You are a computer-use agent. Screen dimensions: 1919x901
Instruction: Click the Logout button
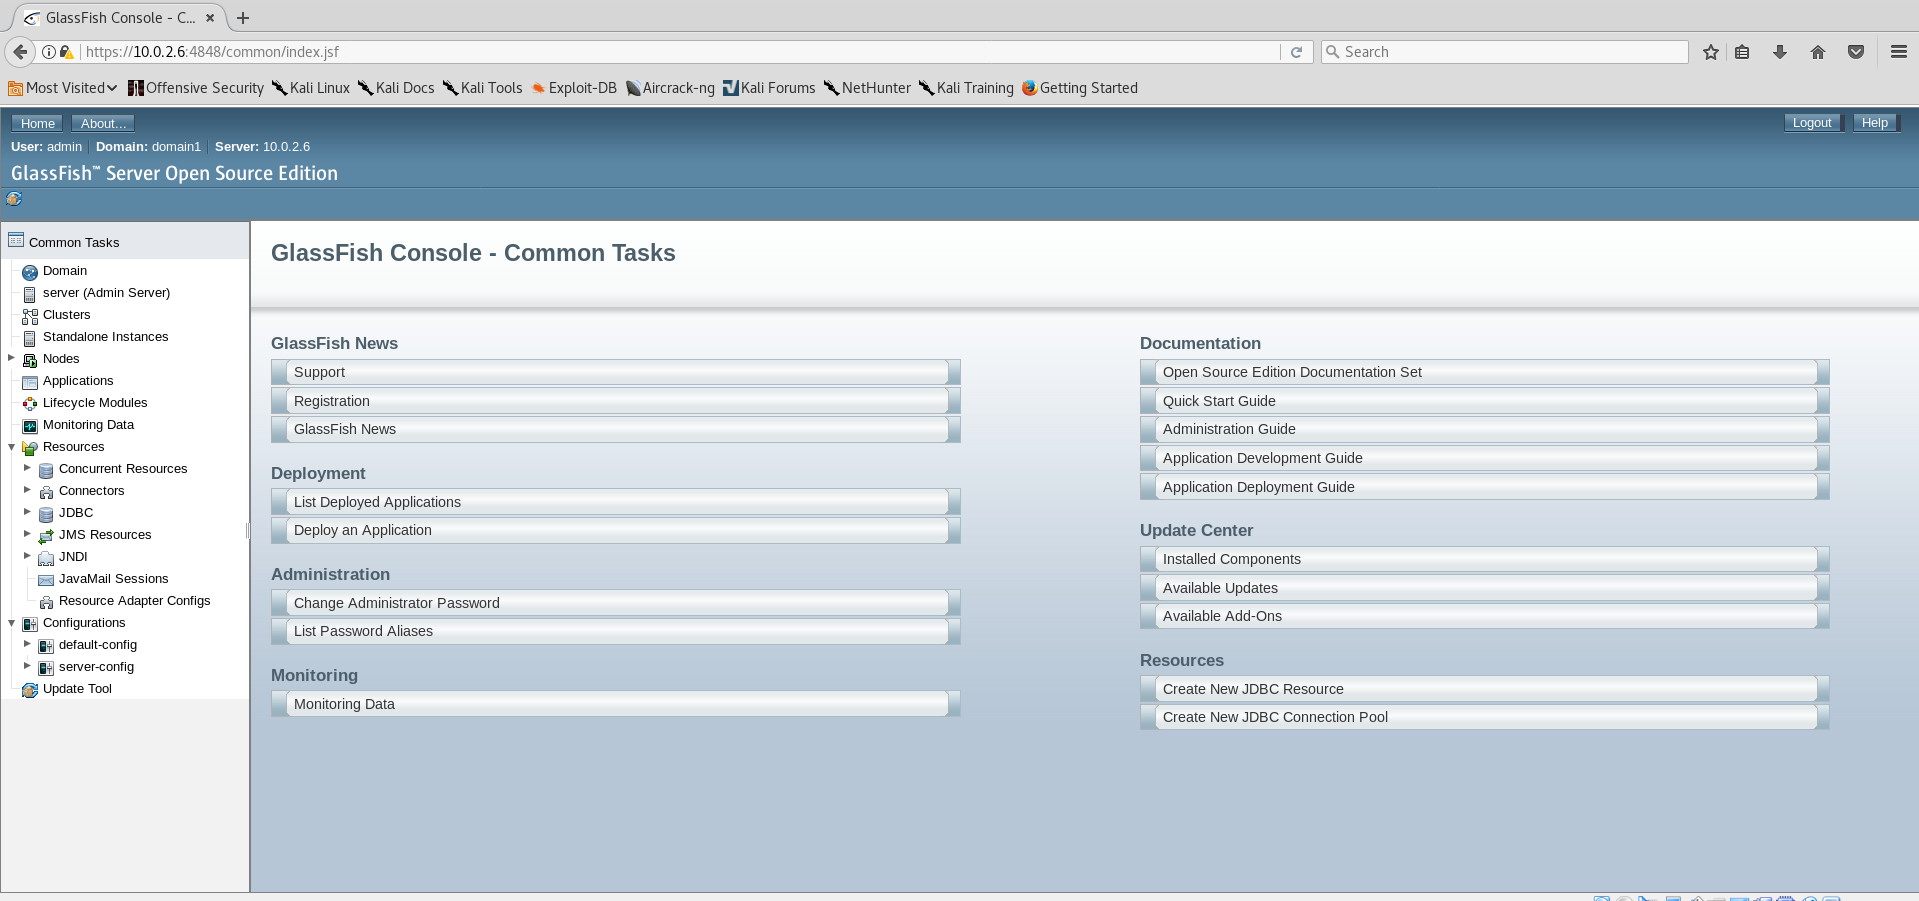click(1812, 123)
